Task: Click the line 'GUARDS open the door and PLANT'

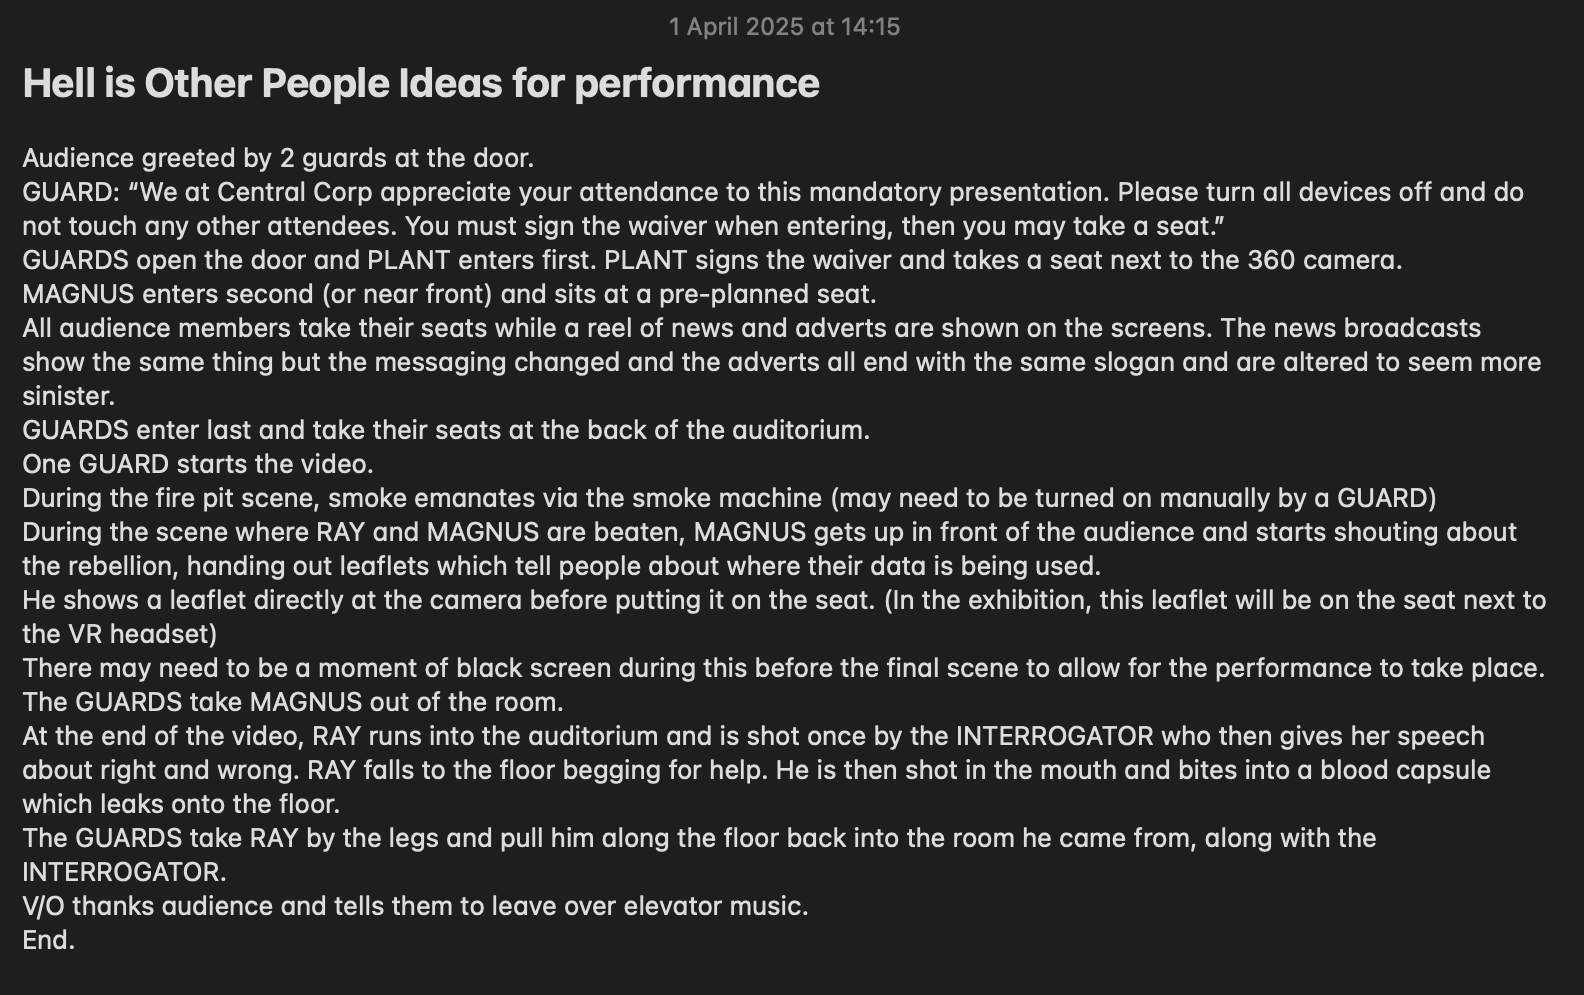Action: pos(712,261)
